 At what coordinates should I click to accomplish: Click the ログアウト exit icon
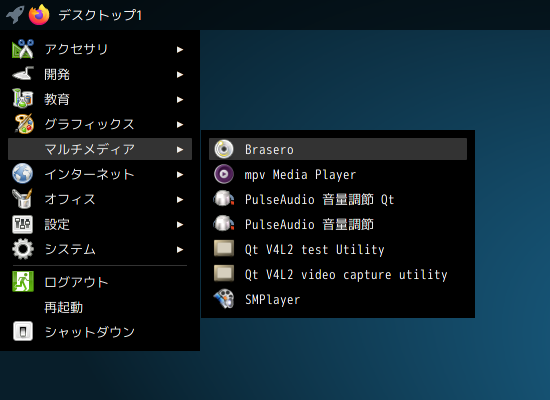pyautogui.click(x=23, y=281)
